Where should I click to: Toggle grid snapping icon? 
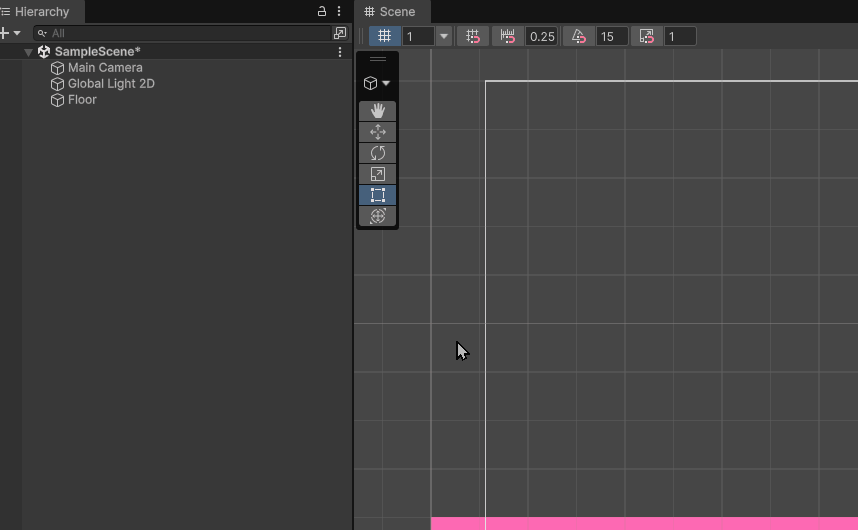(473, 37)
